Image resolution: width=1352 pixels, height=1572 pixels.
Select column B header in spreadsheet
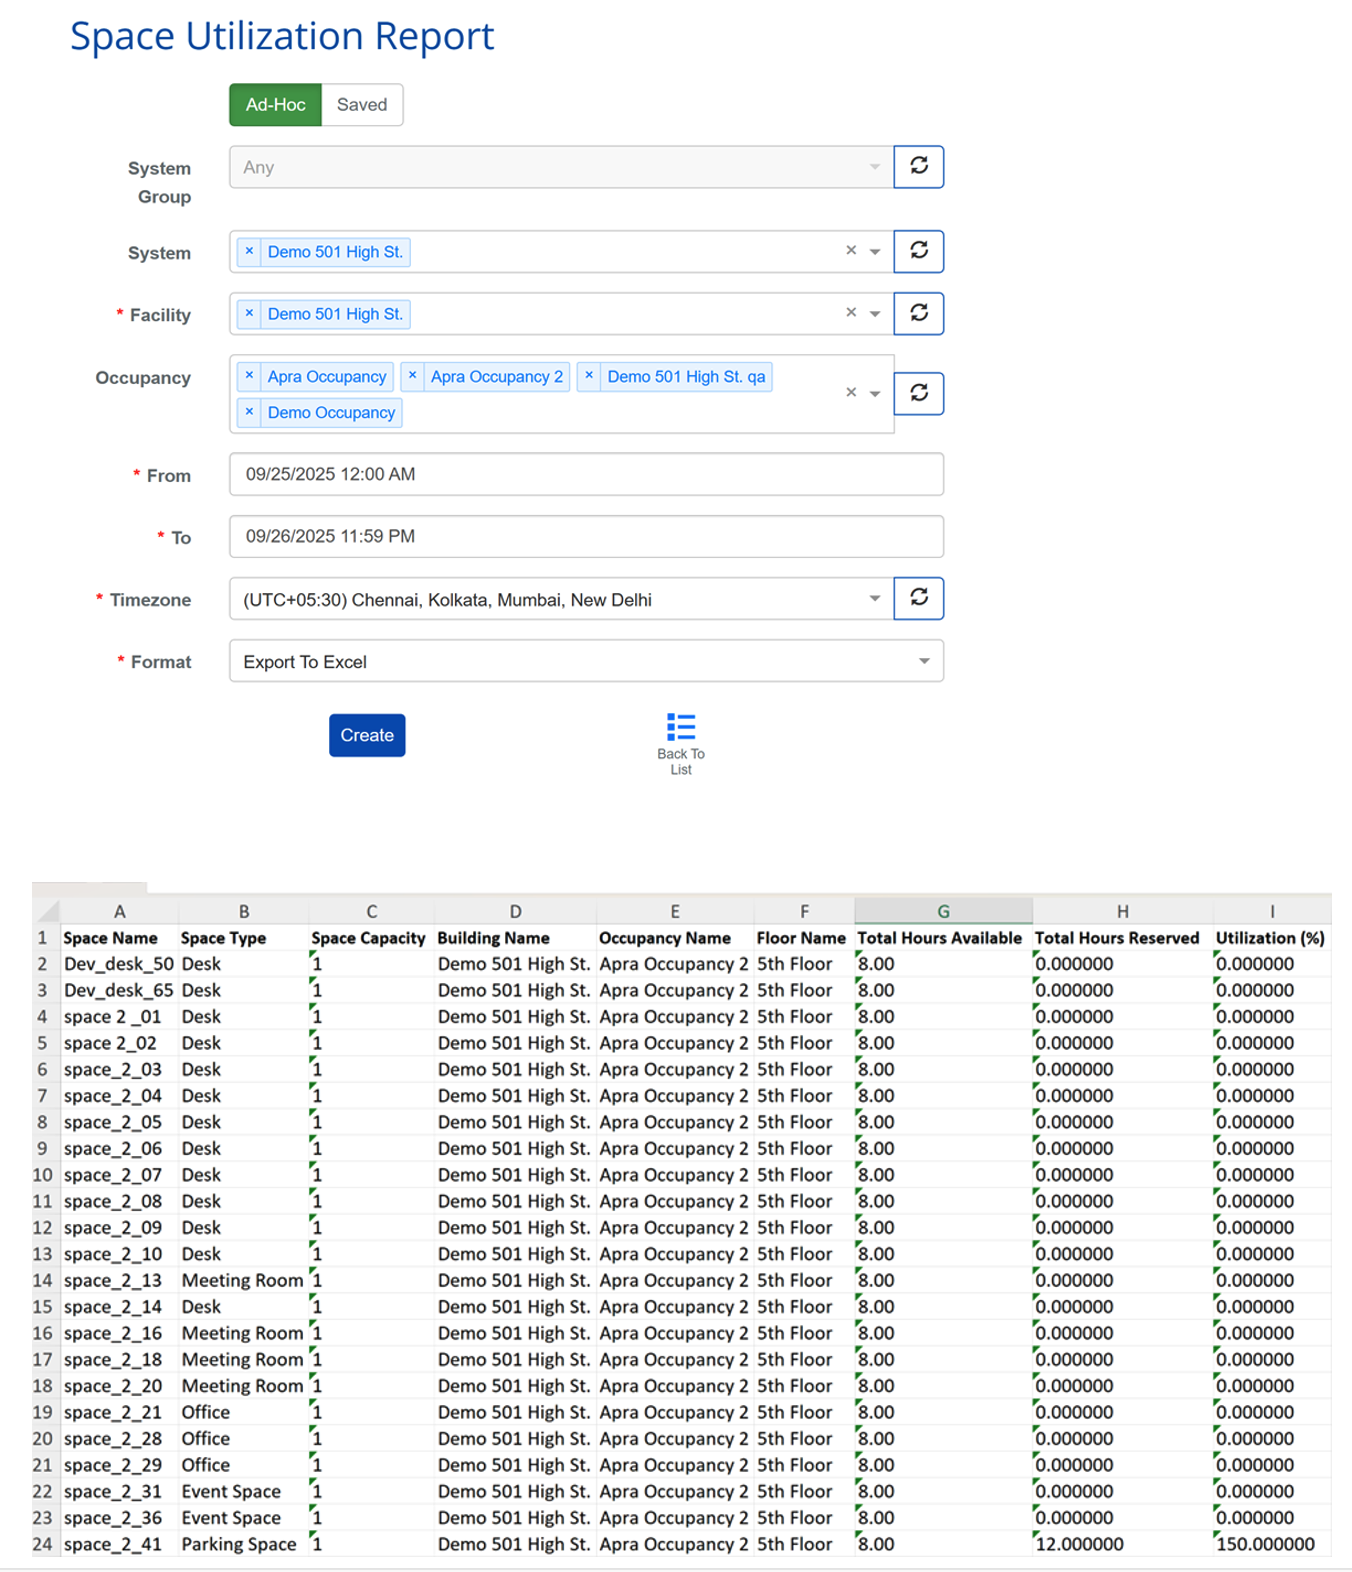[244, 911]
